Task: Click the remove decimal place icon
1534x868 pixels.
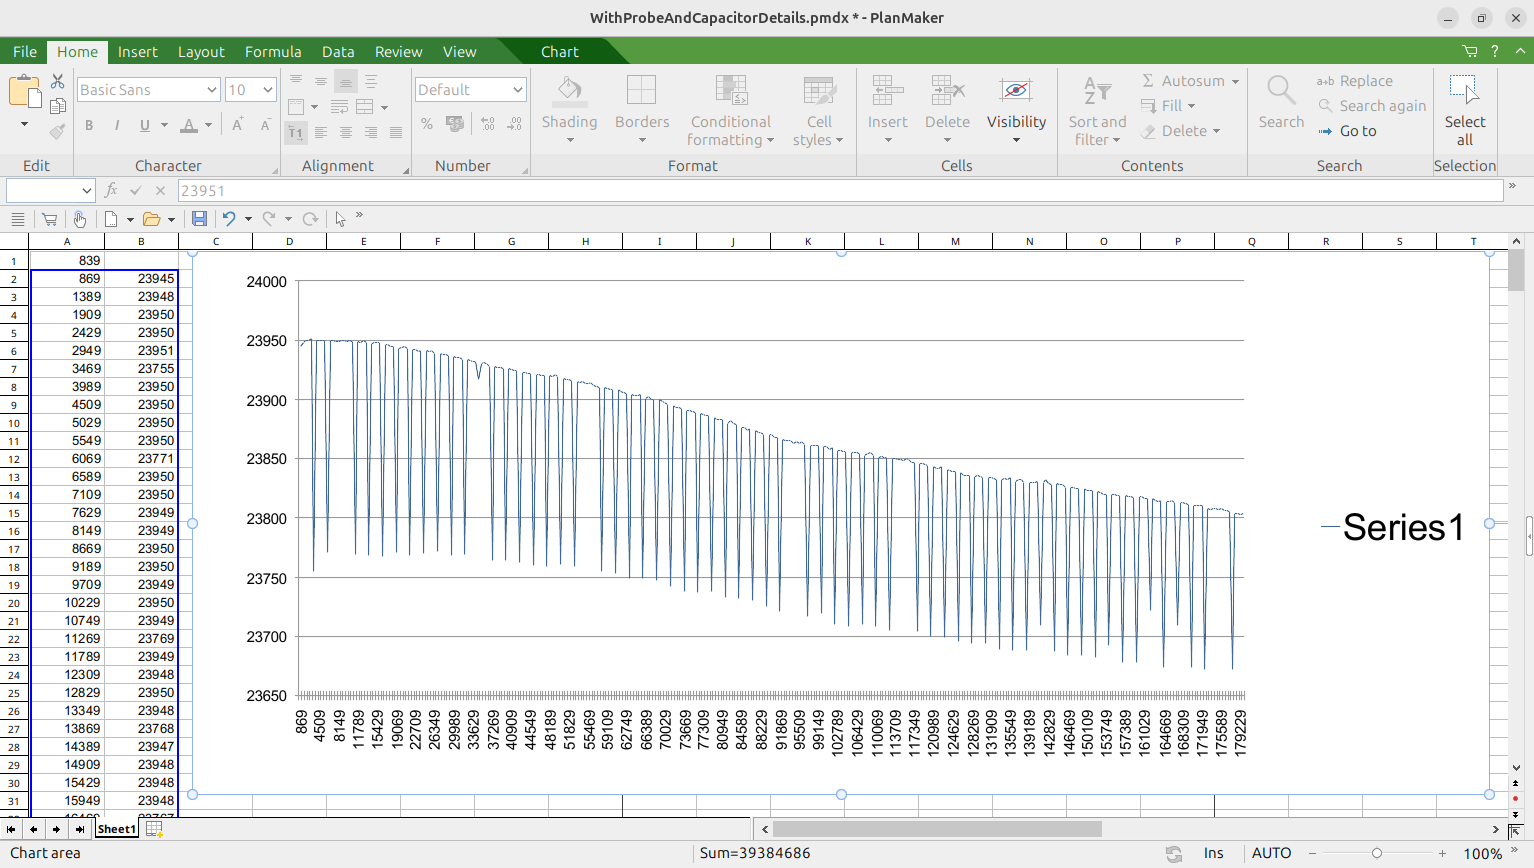Action: point(515,124)
